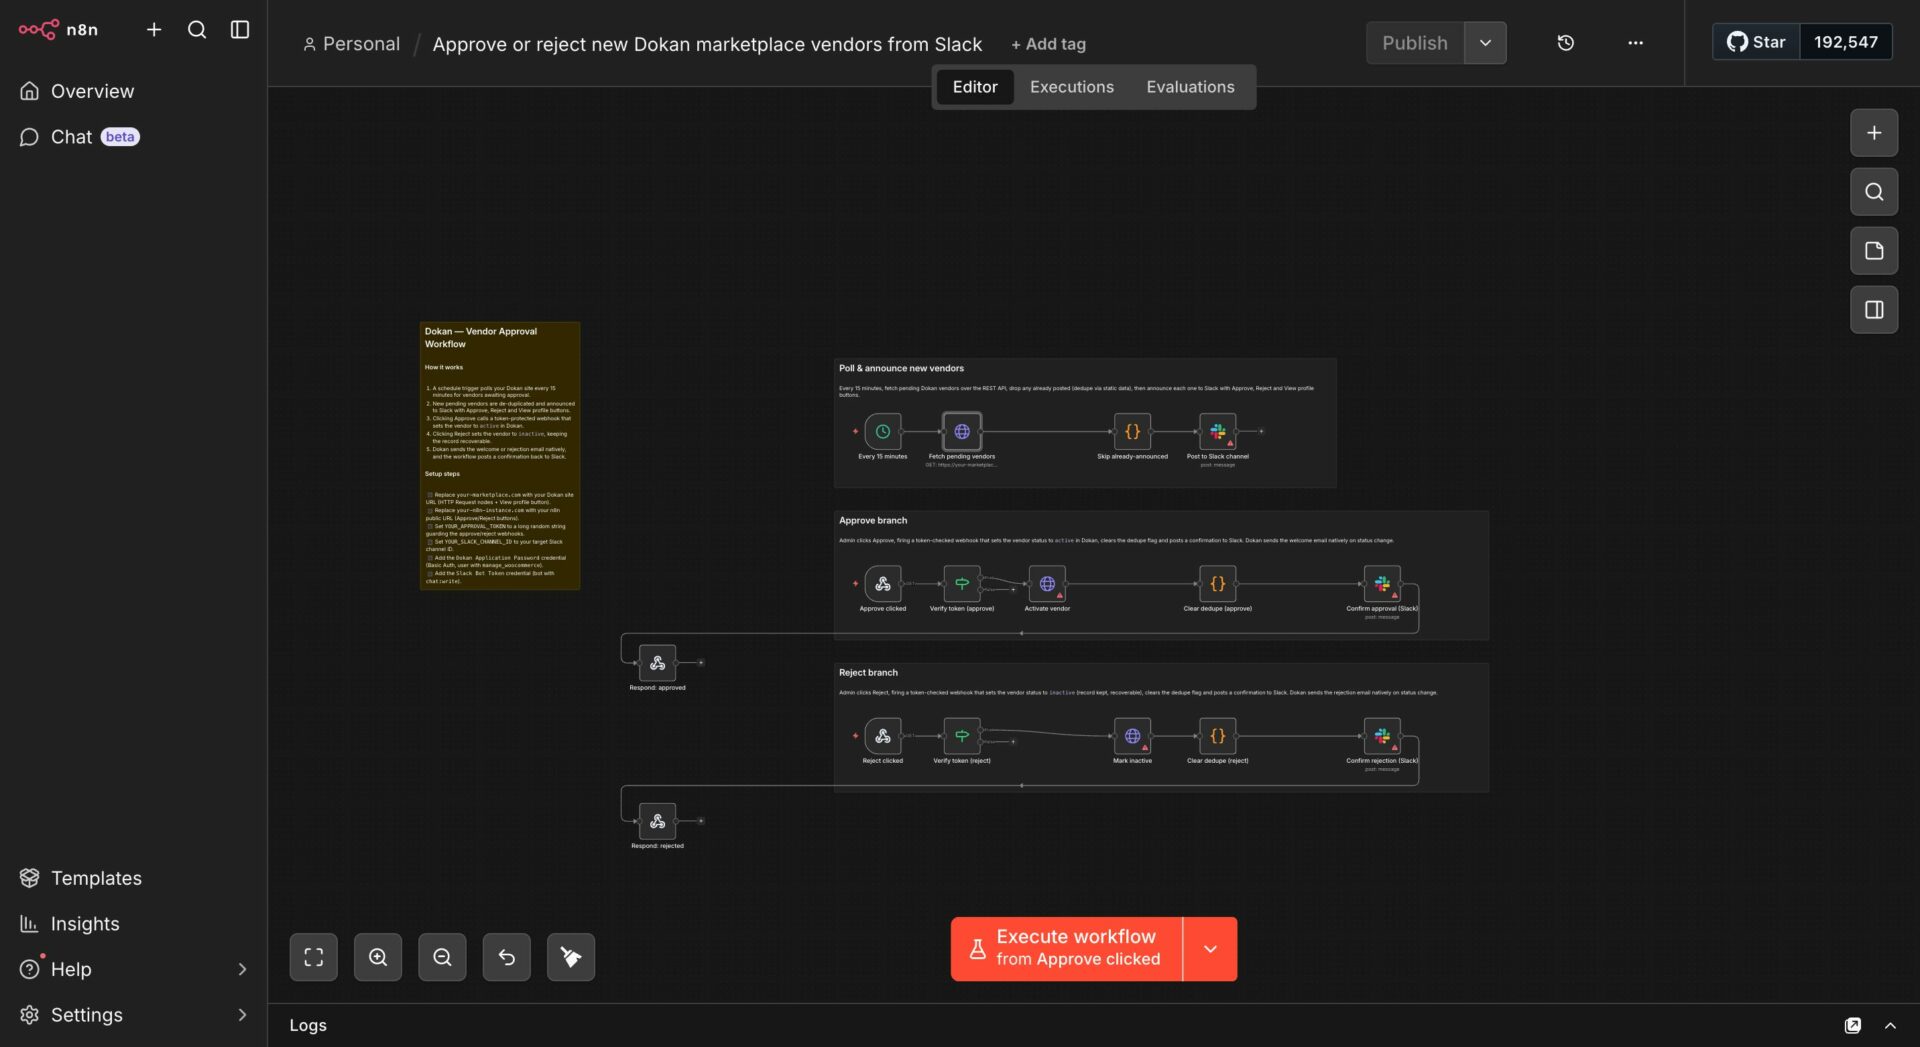1920x1047 pixels.
Task: Select the Respond: rejected node
Action: (x=657, y=821)
